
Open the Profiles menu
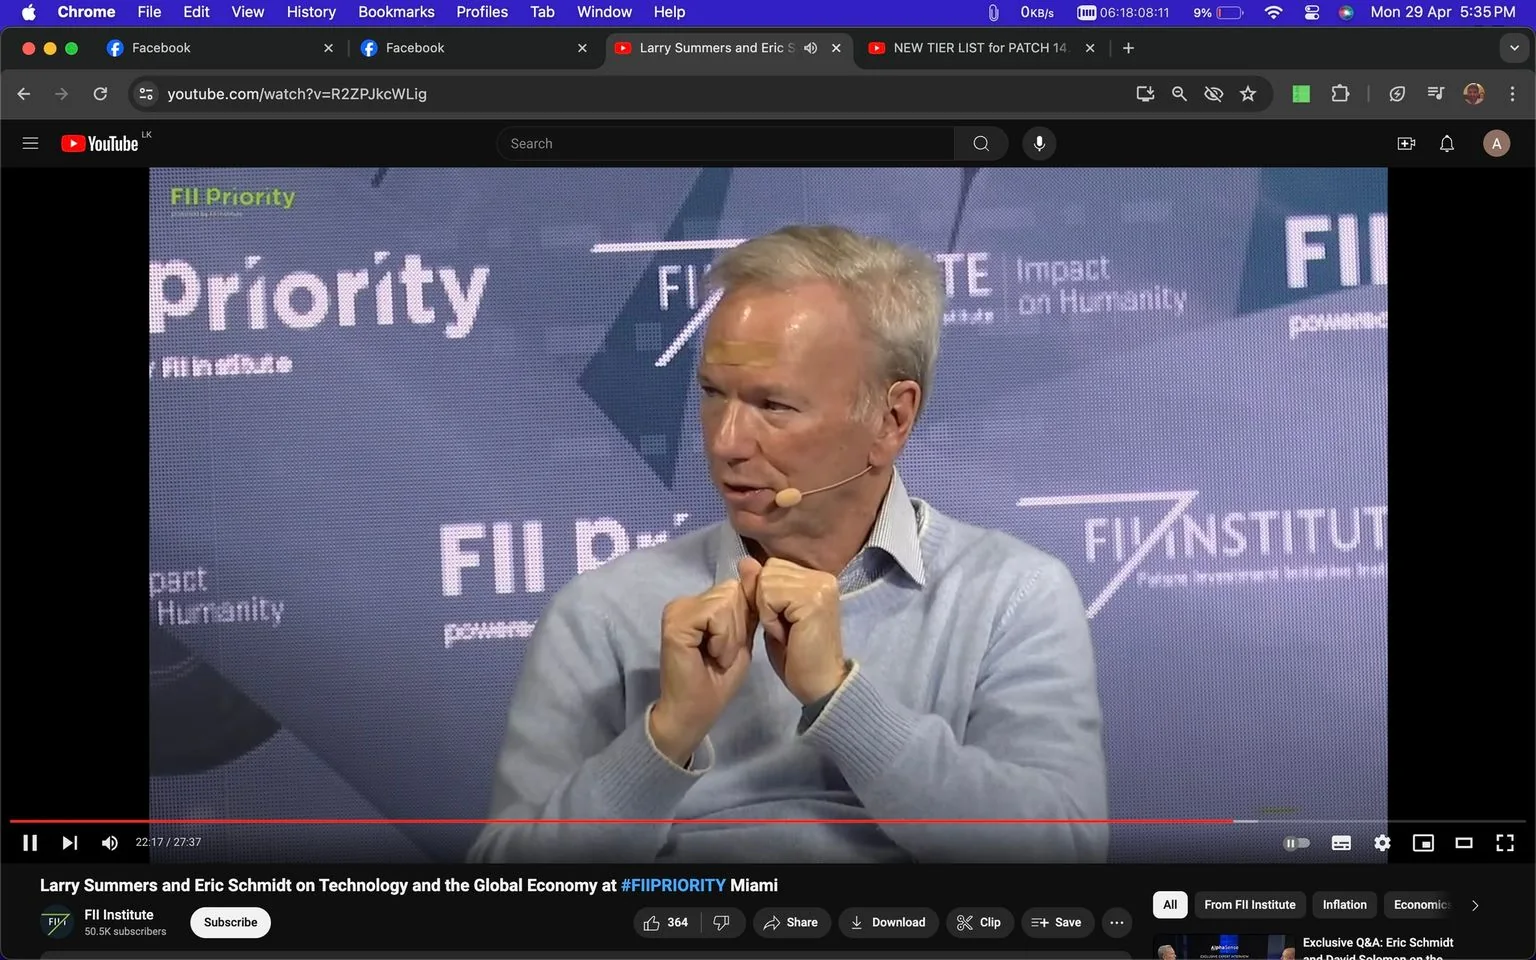(x=482, y=12)
